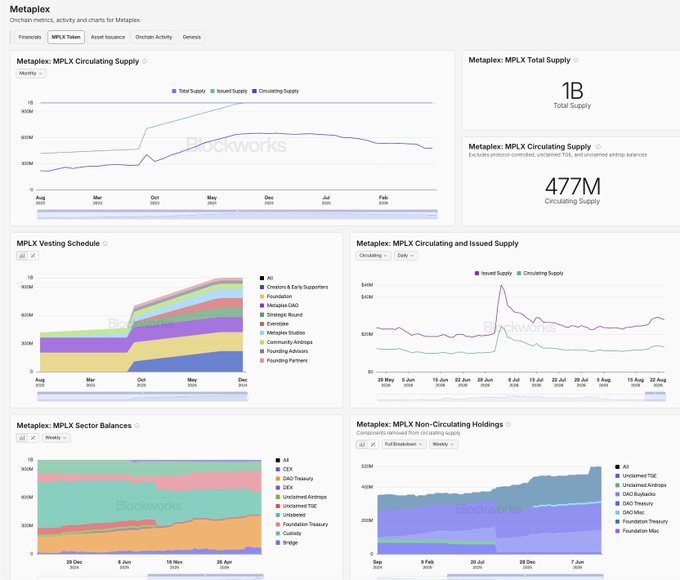The height and width of the screenshot is (580, 680).
Task: Toggle Bridge in Sector Balances legend
Action: [287, 543]
